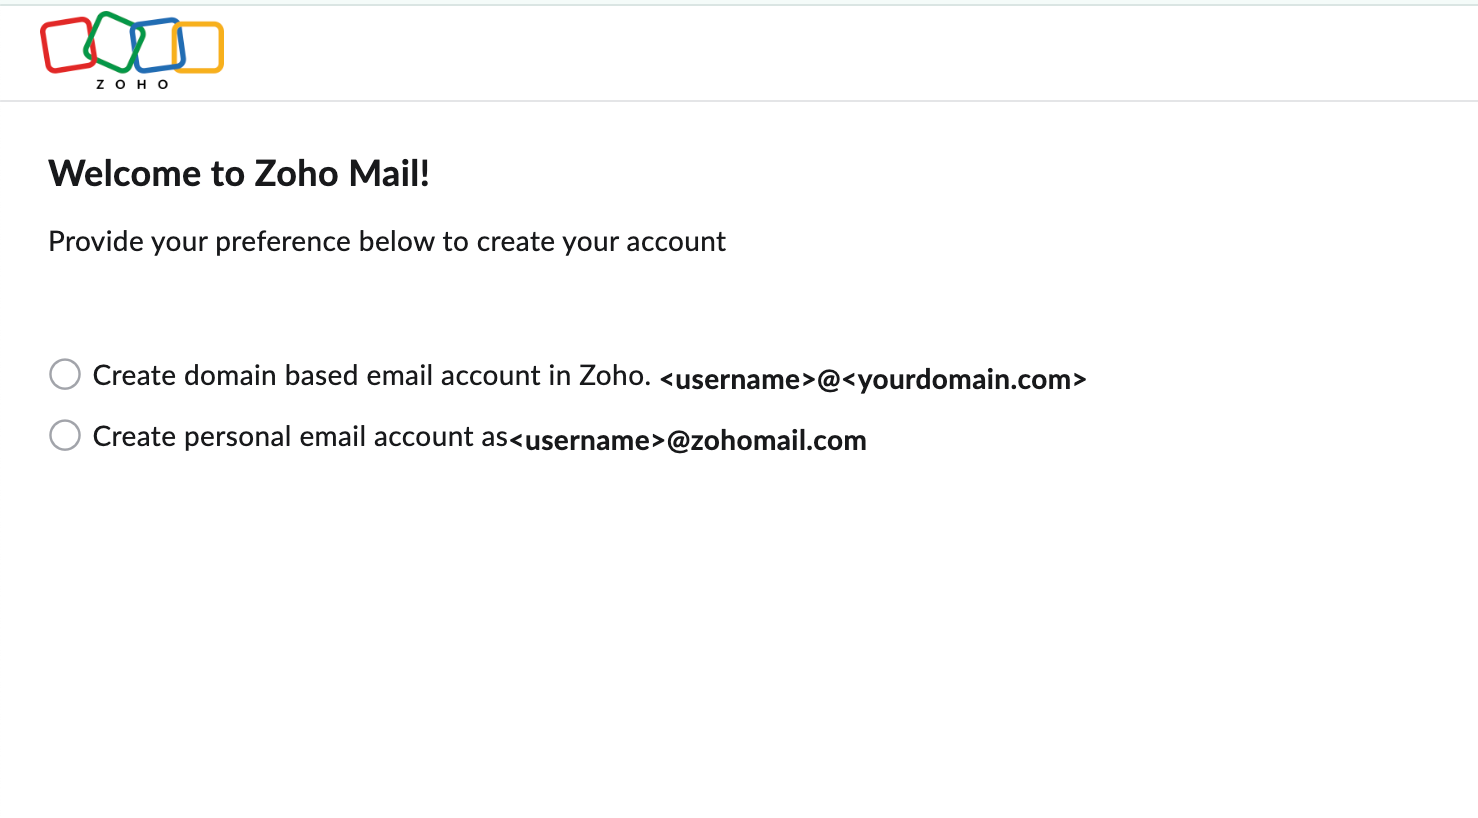Click the <username>@<yourdomain.com> example text
The height and width of the screenshot is (818, 1478).
(872, 379)
